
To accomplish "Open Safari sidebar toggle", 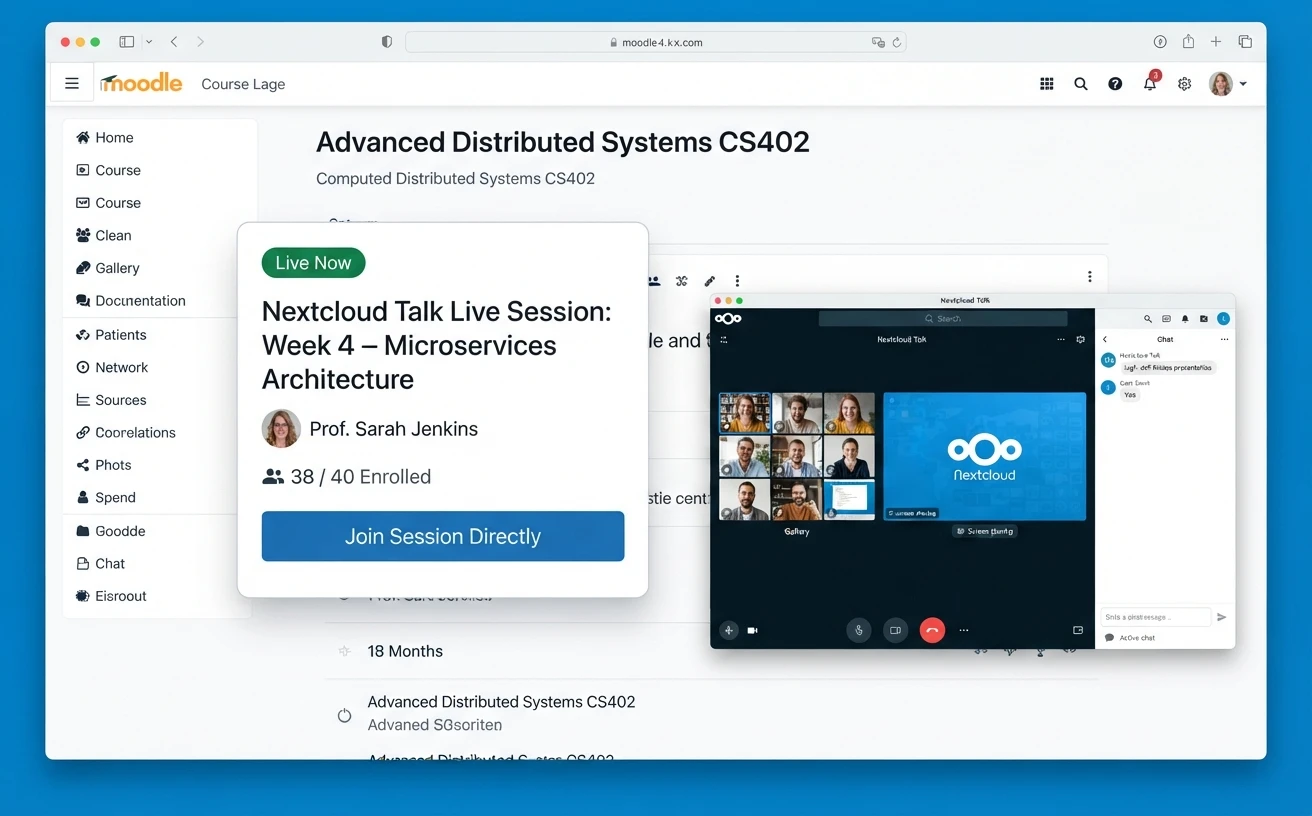I will [127, 42].
